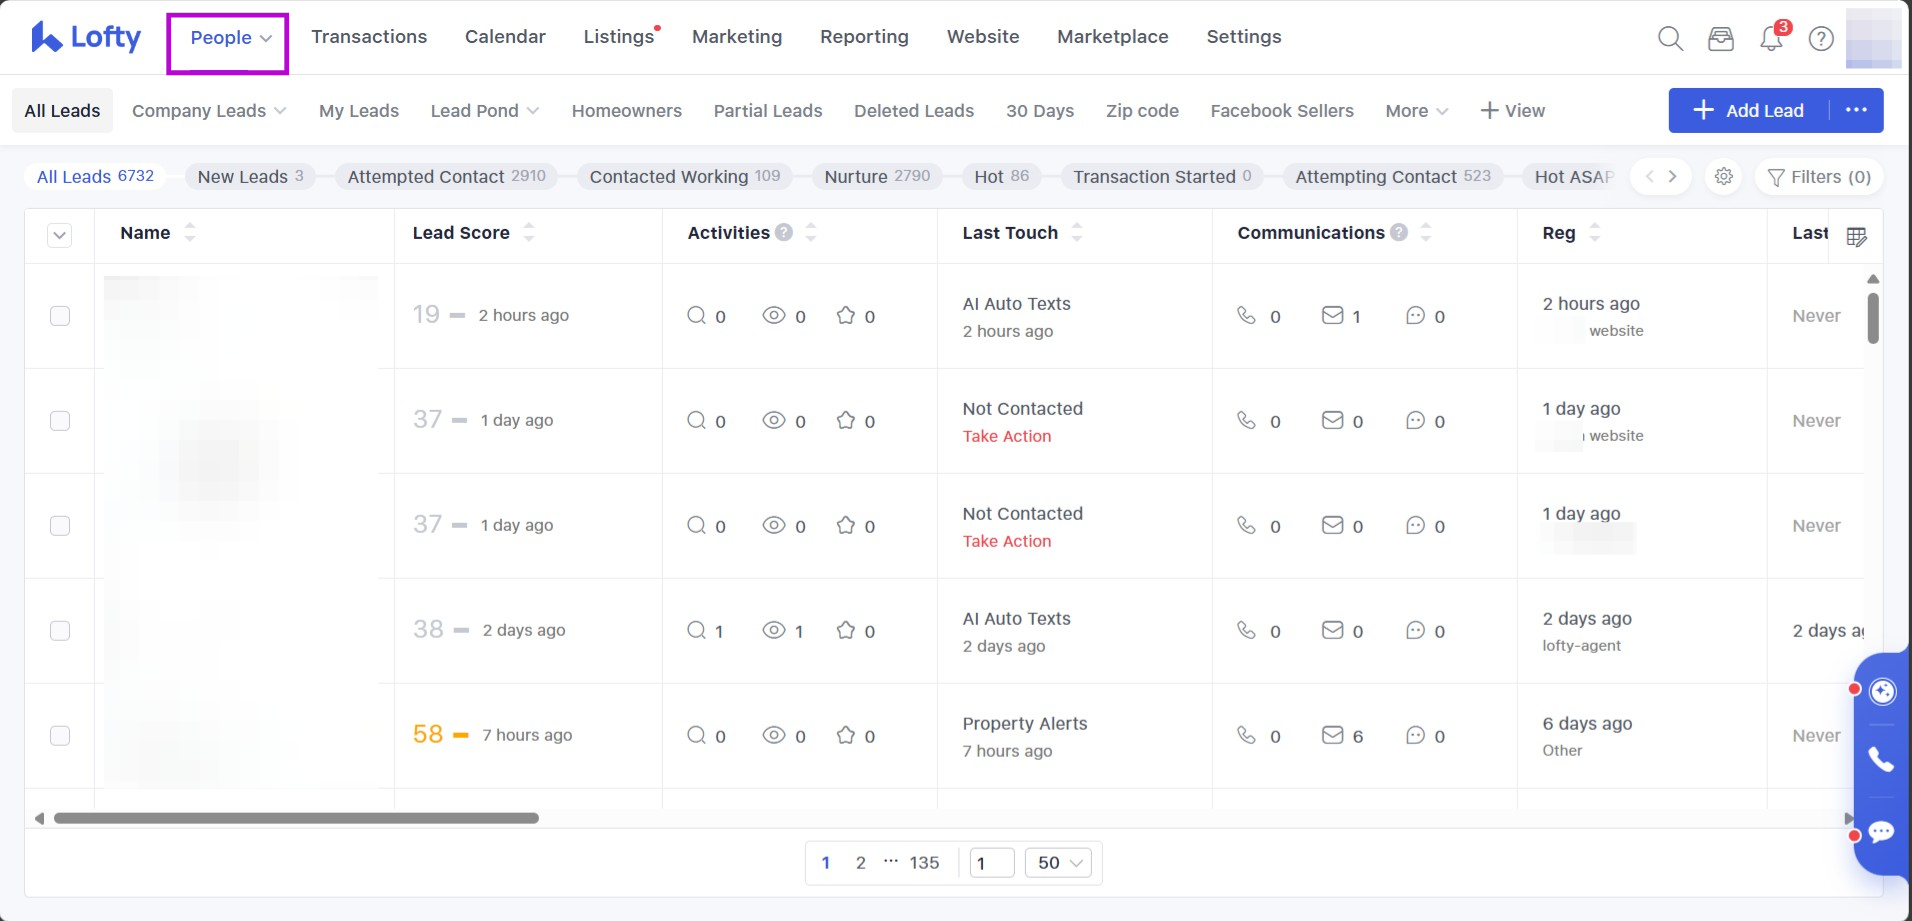This screenshot has width=1912, height=921.
Task: Open the 50 per page dropdown
Action: coord(1059,863)
